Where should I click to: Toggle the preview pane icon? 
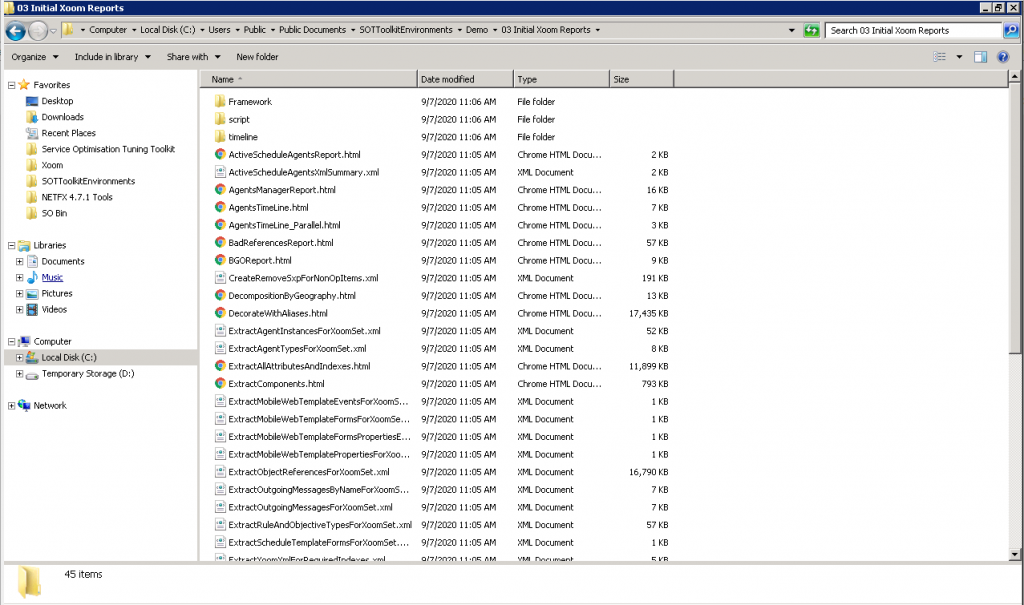980,57
